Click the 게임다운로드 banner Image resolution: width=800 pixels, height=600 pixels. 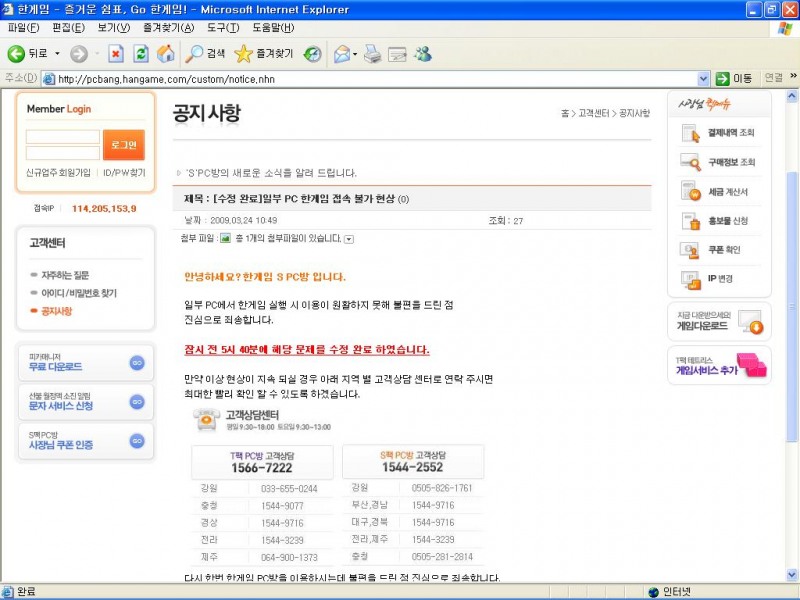click(719, 322)
